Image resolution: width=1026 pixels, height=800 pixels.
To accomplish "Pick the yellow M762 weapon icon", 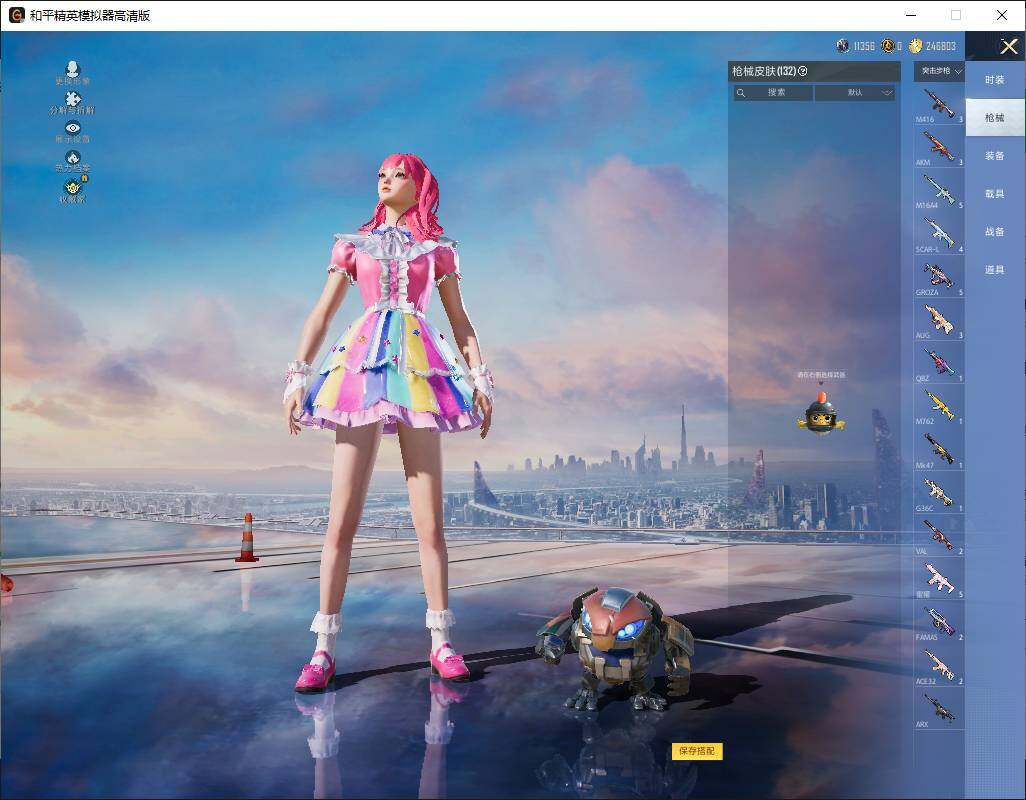I will click(939, 405).
